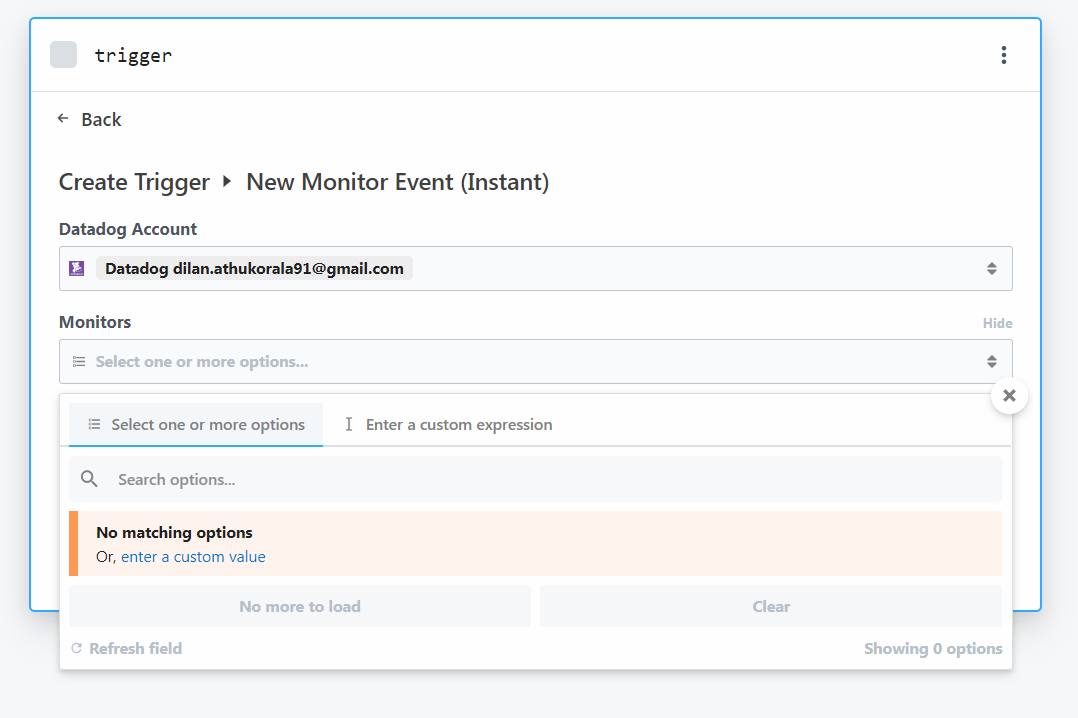Click the magnifying glass search icon
1078x718 pixels.
tap(89, 479)
